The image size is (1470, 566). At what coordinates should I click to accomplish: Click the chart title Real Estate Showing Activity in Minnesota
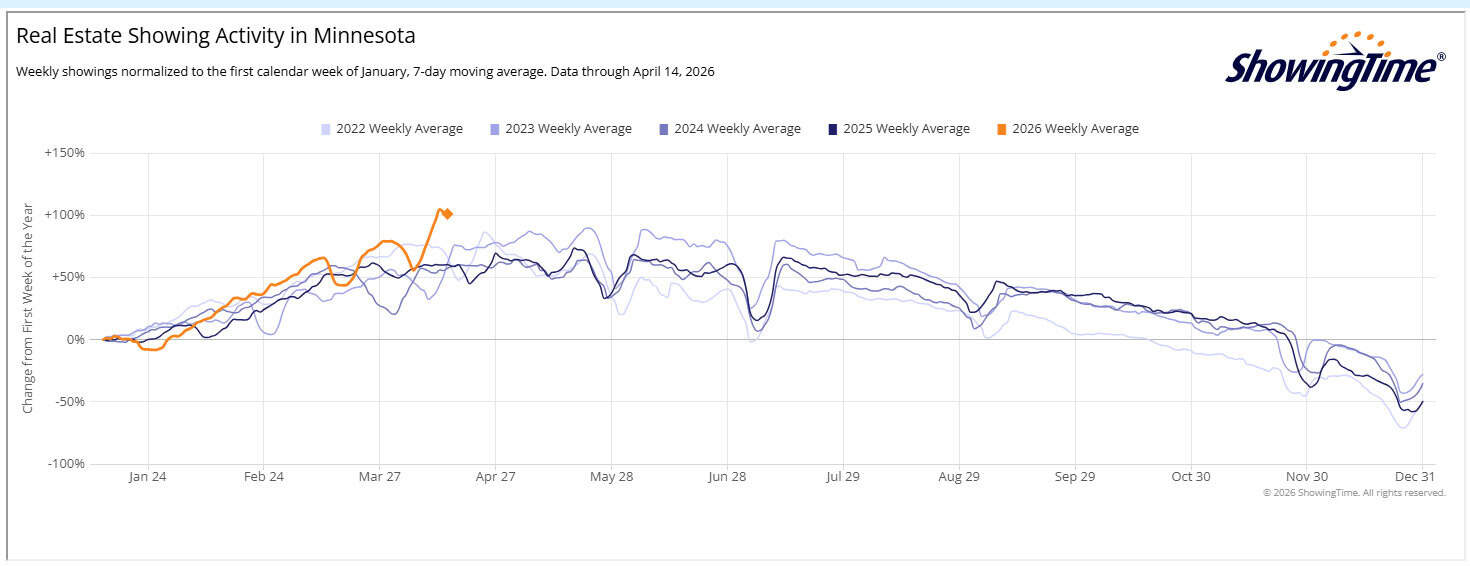point(216,36)
